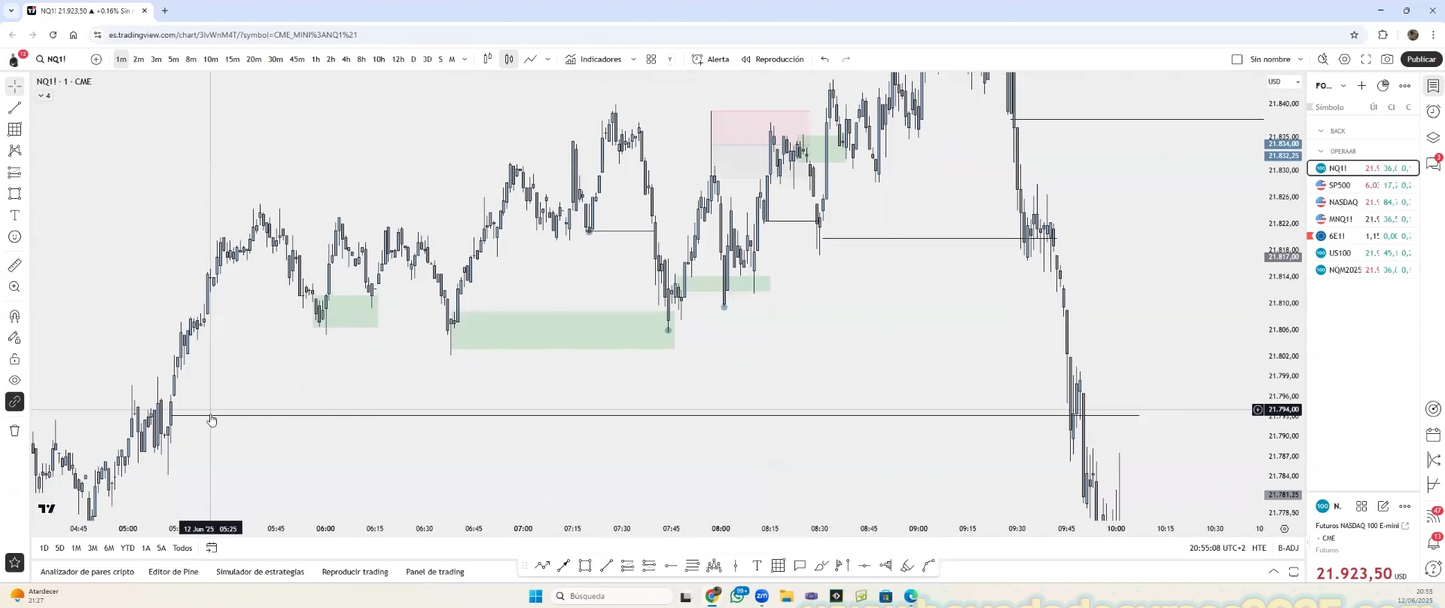Open the Indicadores menu
This screenshot has height=608, width=1445.
point(601,59)
